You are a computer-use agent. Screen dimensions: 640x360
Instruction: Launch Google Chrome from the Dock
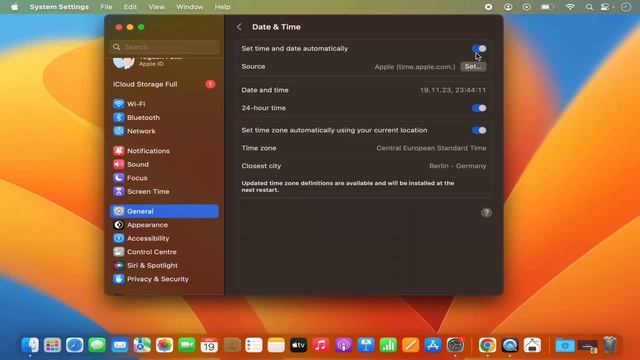(x=487, y=345)
